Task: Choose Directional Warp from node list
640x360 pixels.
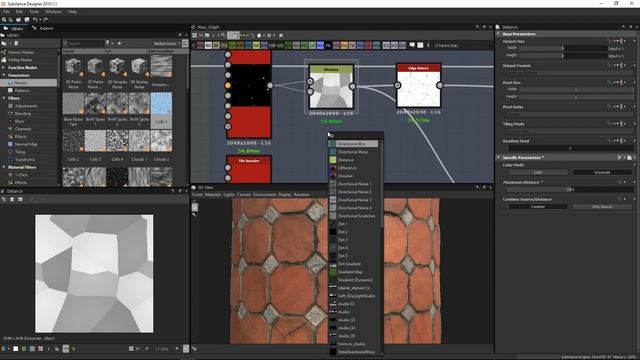Action: click(x=353, y=152)
